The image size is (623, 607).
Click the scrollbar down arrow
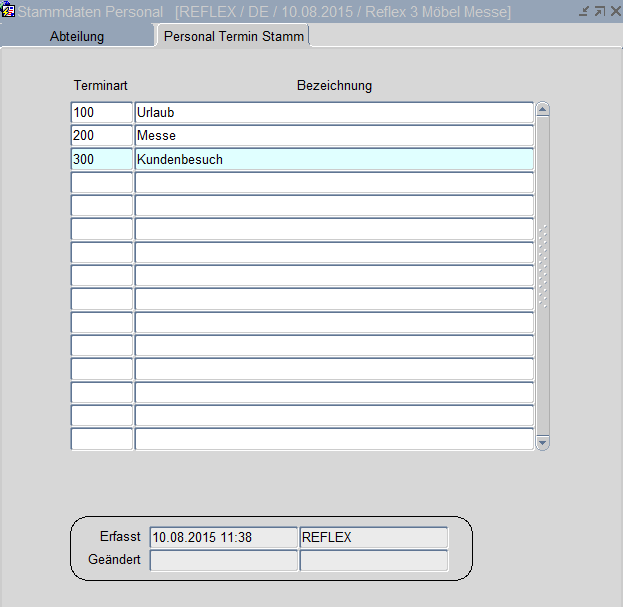pyautogui.click(x=543, y=442)
